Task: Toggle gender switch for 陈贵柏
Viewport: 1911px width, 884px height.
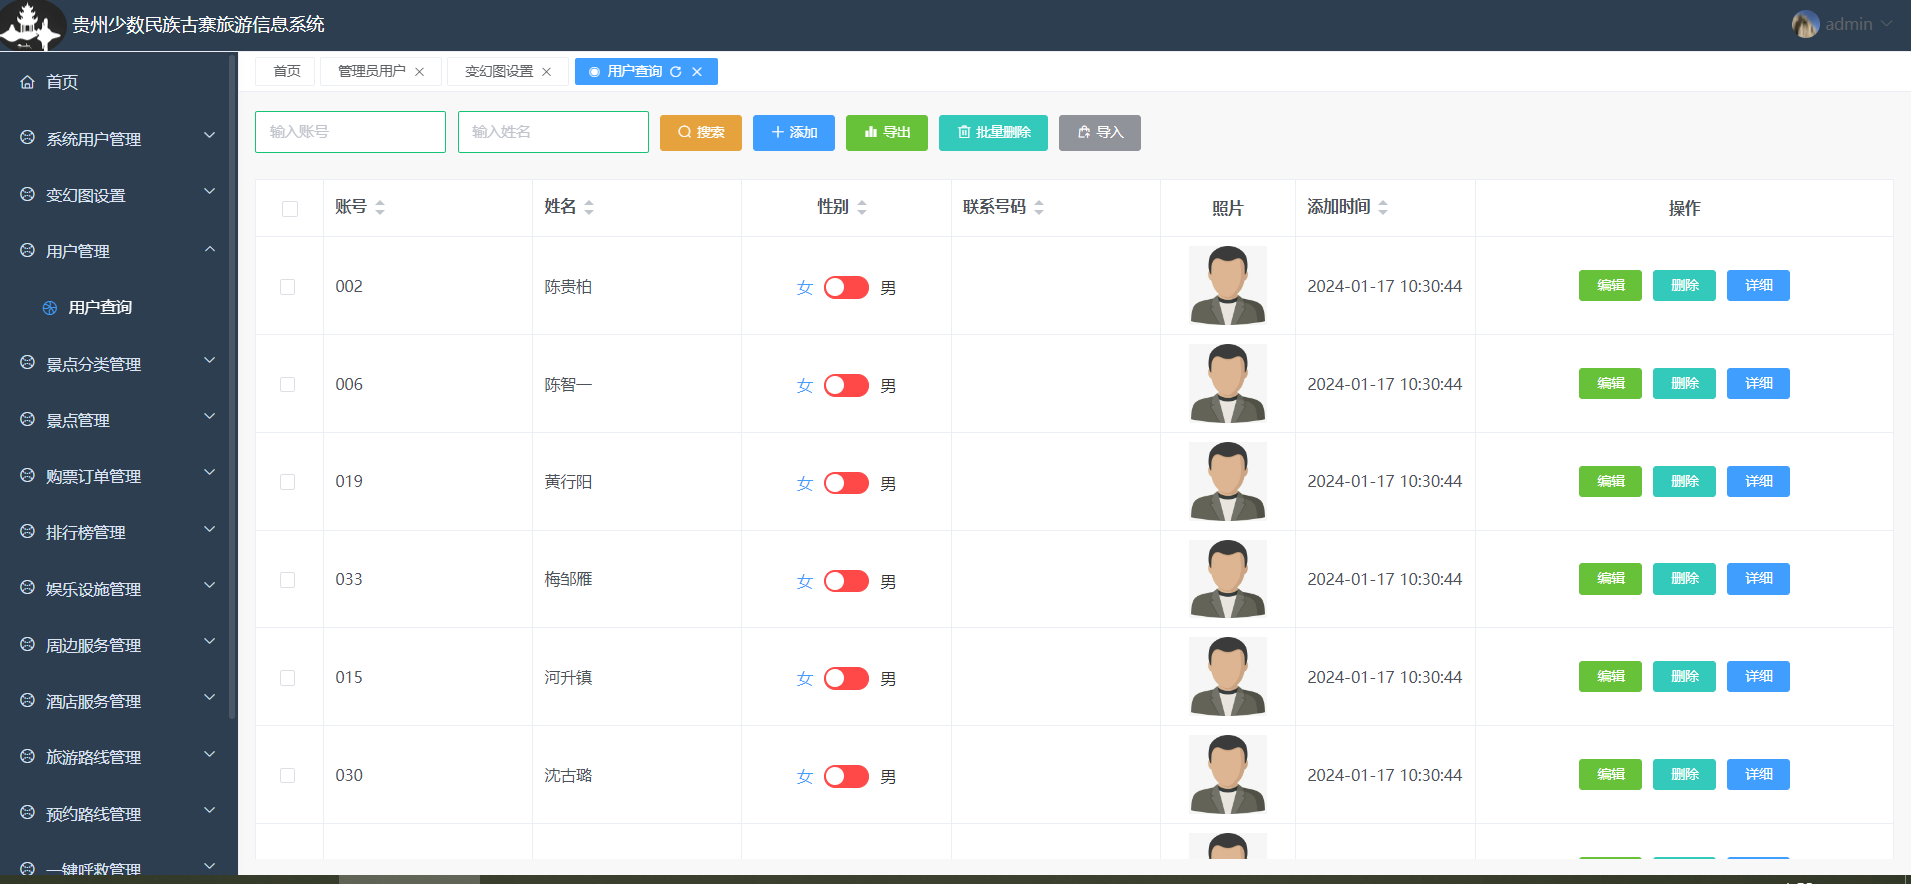Action: (x=846, y=288)
